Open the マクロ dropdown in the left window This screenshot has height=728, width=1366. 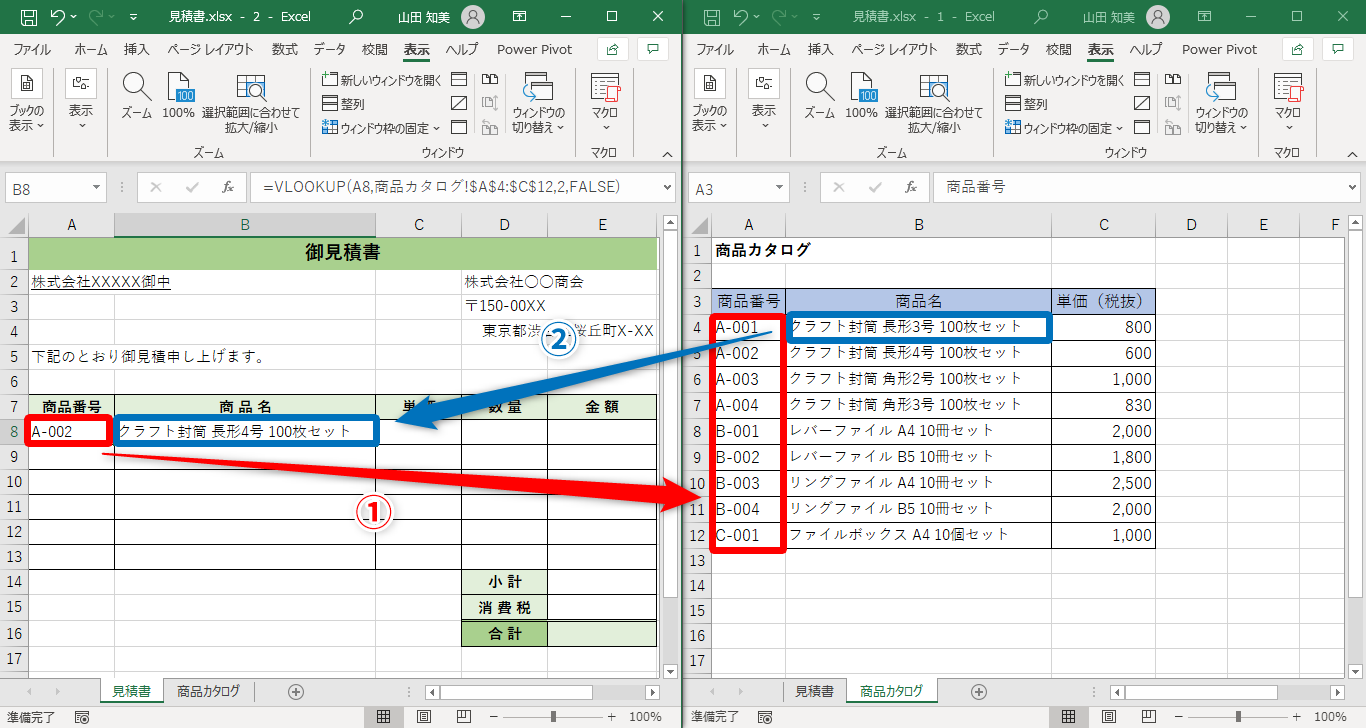click(604, 103)
